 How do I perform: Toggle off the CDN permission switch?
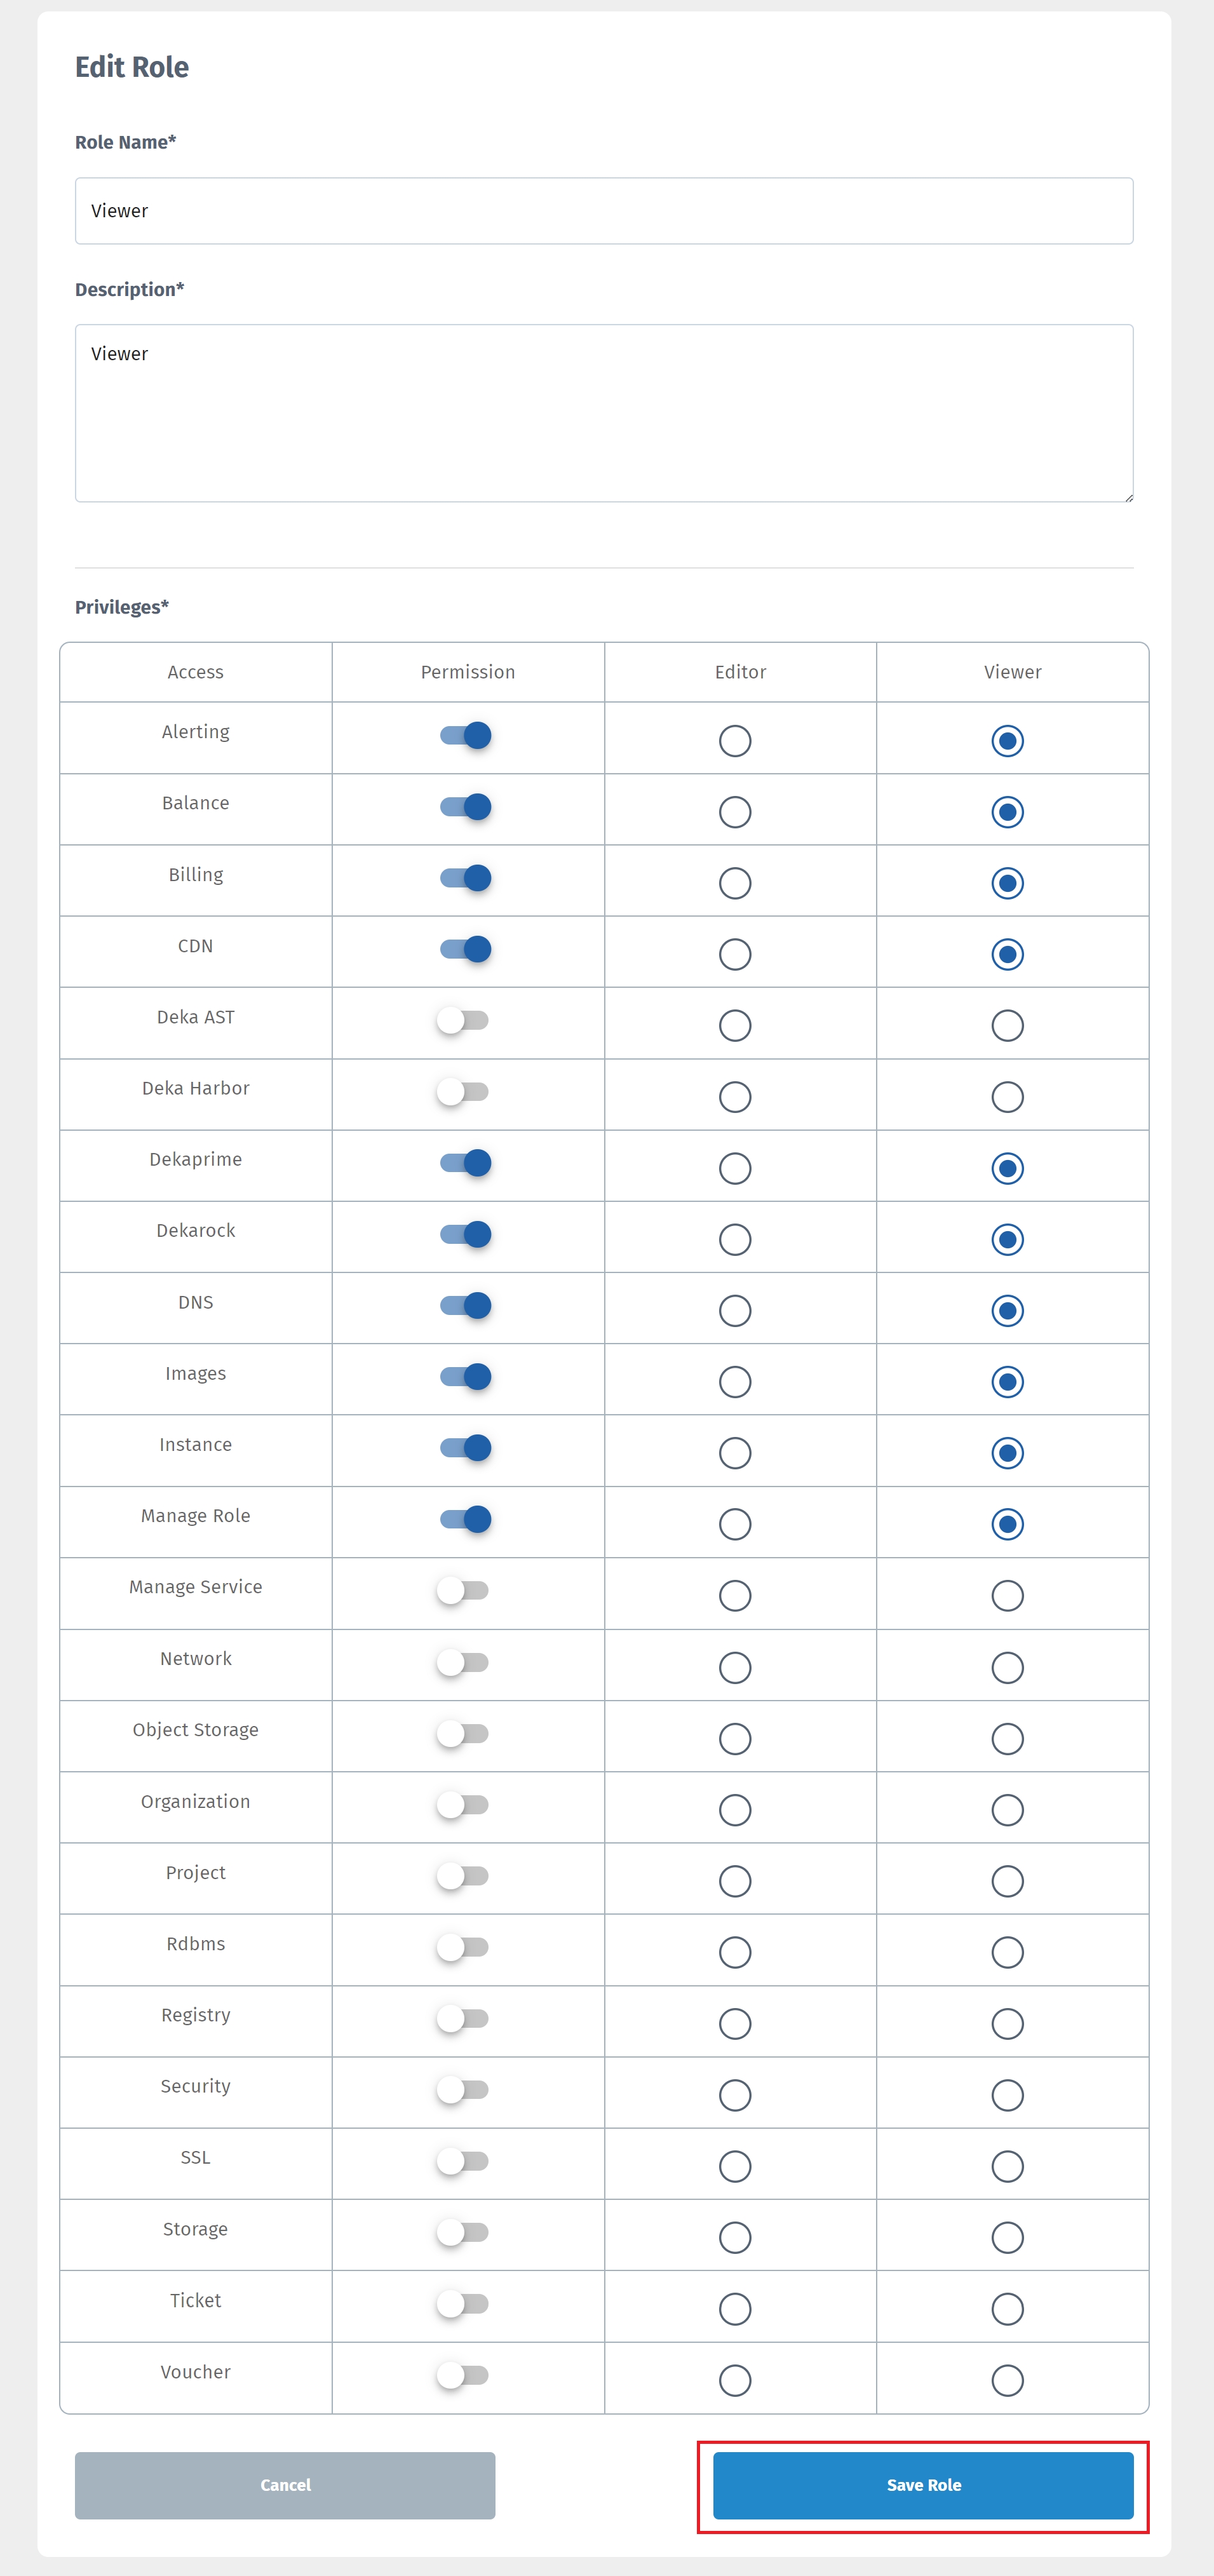pos(466,949)
